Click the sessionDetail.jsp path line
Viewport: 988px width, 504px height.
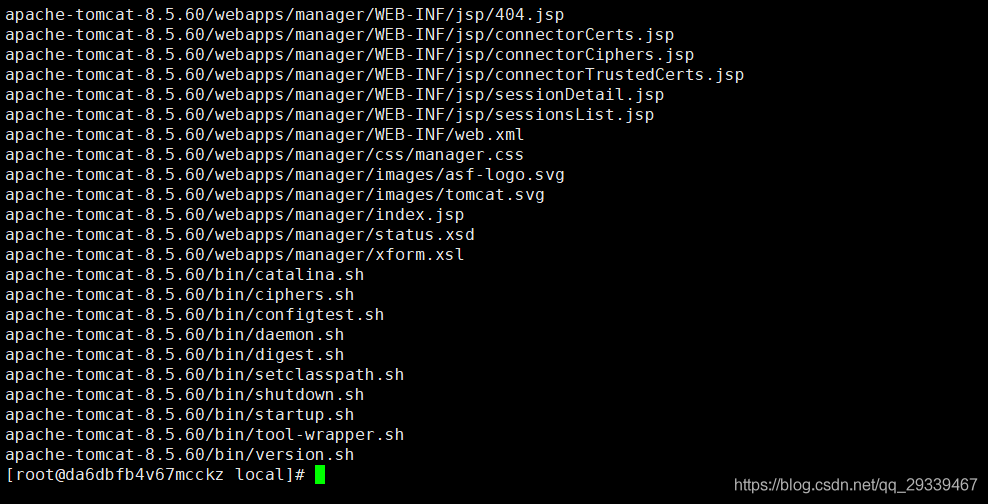[335, 94]
